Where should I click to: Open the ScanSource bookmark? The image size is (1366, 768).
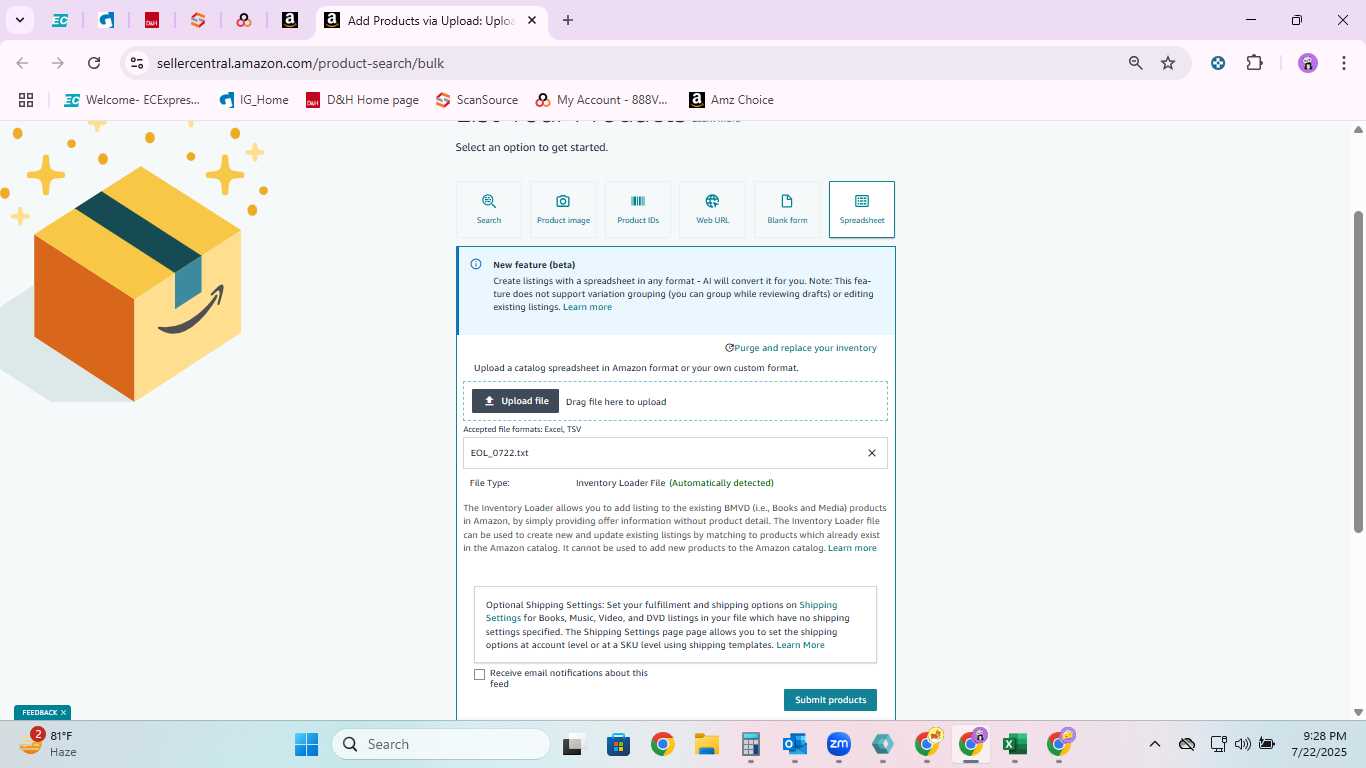pos(477,100)
